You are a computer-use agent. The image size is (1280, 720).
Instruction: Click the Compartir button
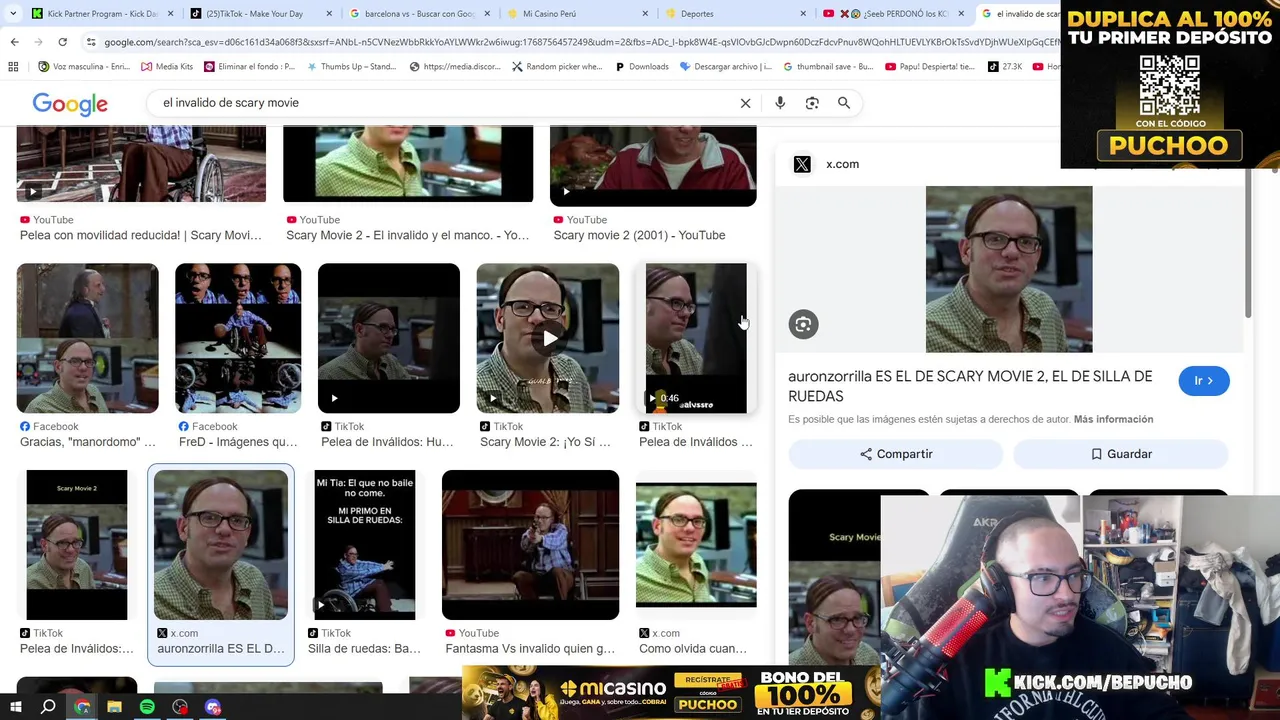tap(895, 454)
